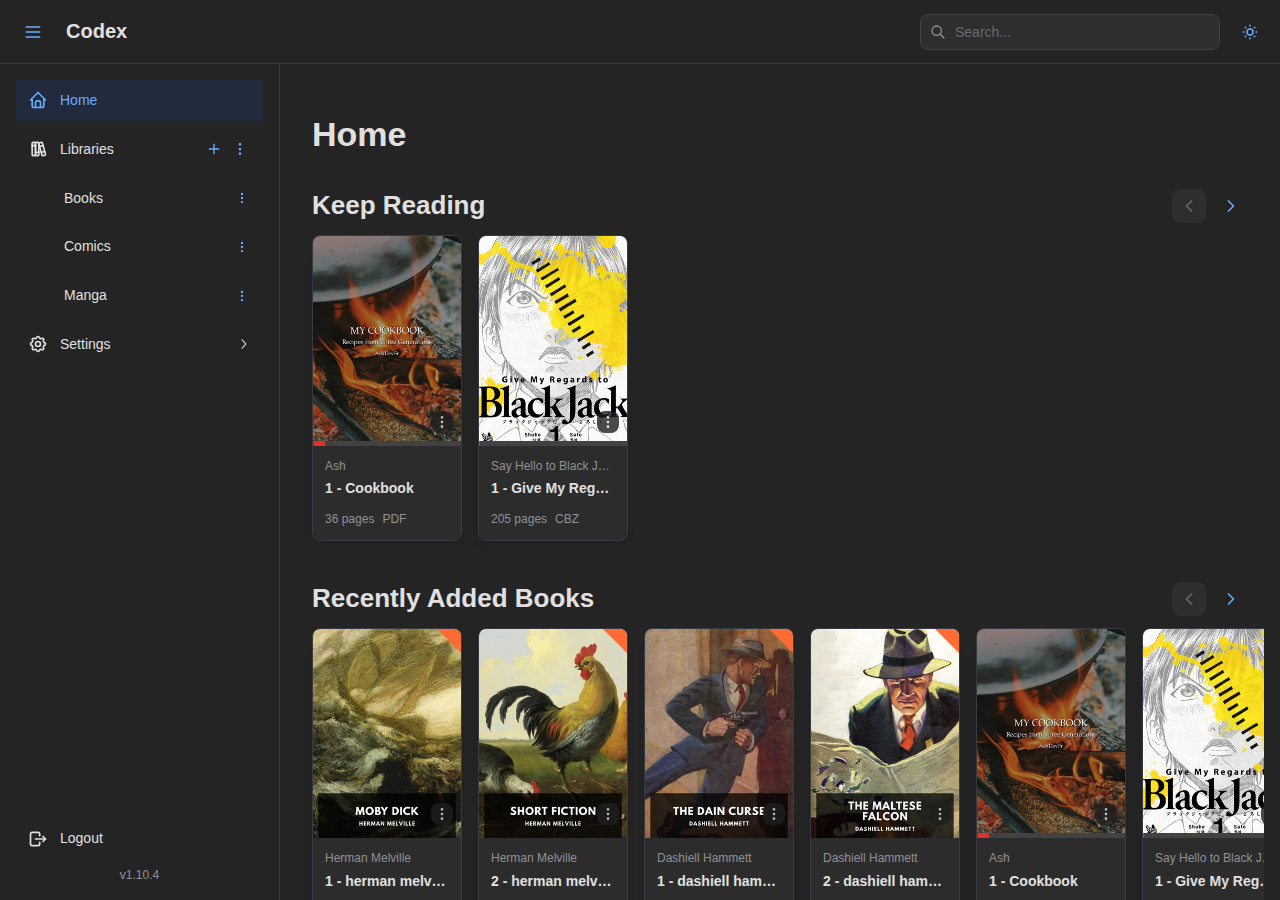Click the Codex app title
The width and height of the screenshot is (1280, 900).
[96, 31]
